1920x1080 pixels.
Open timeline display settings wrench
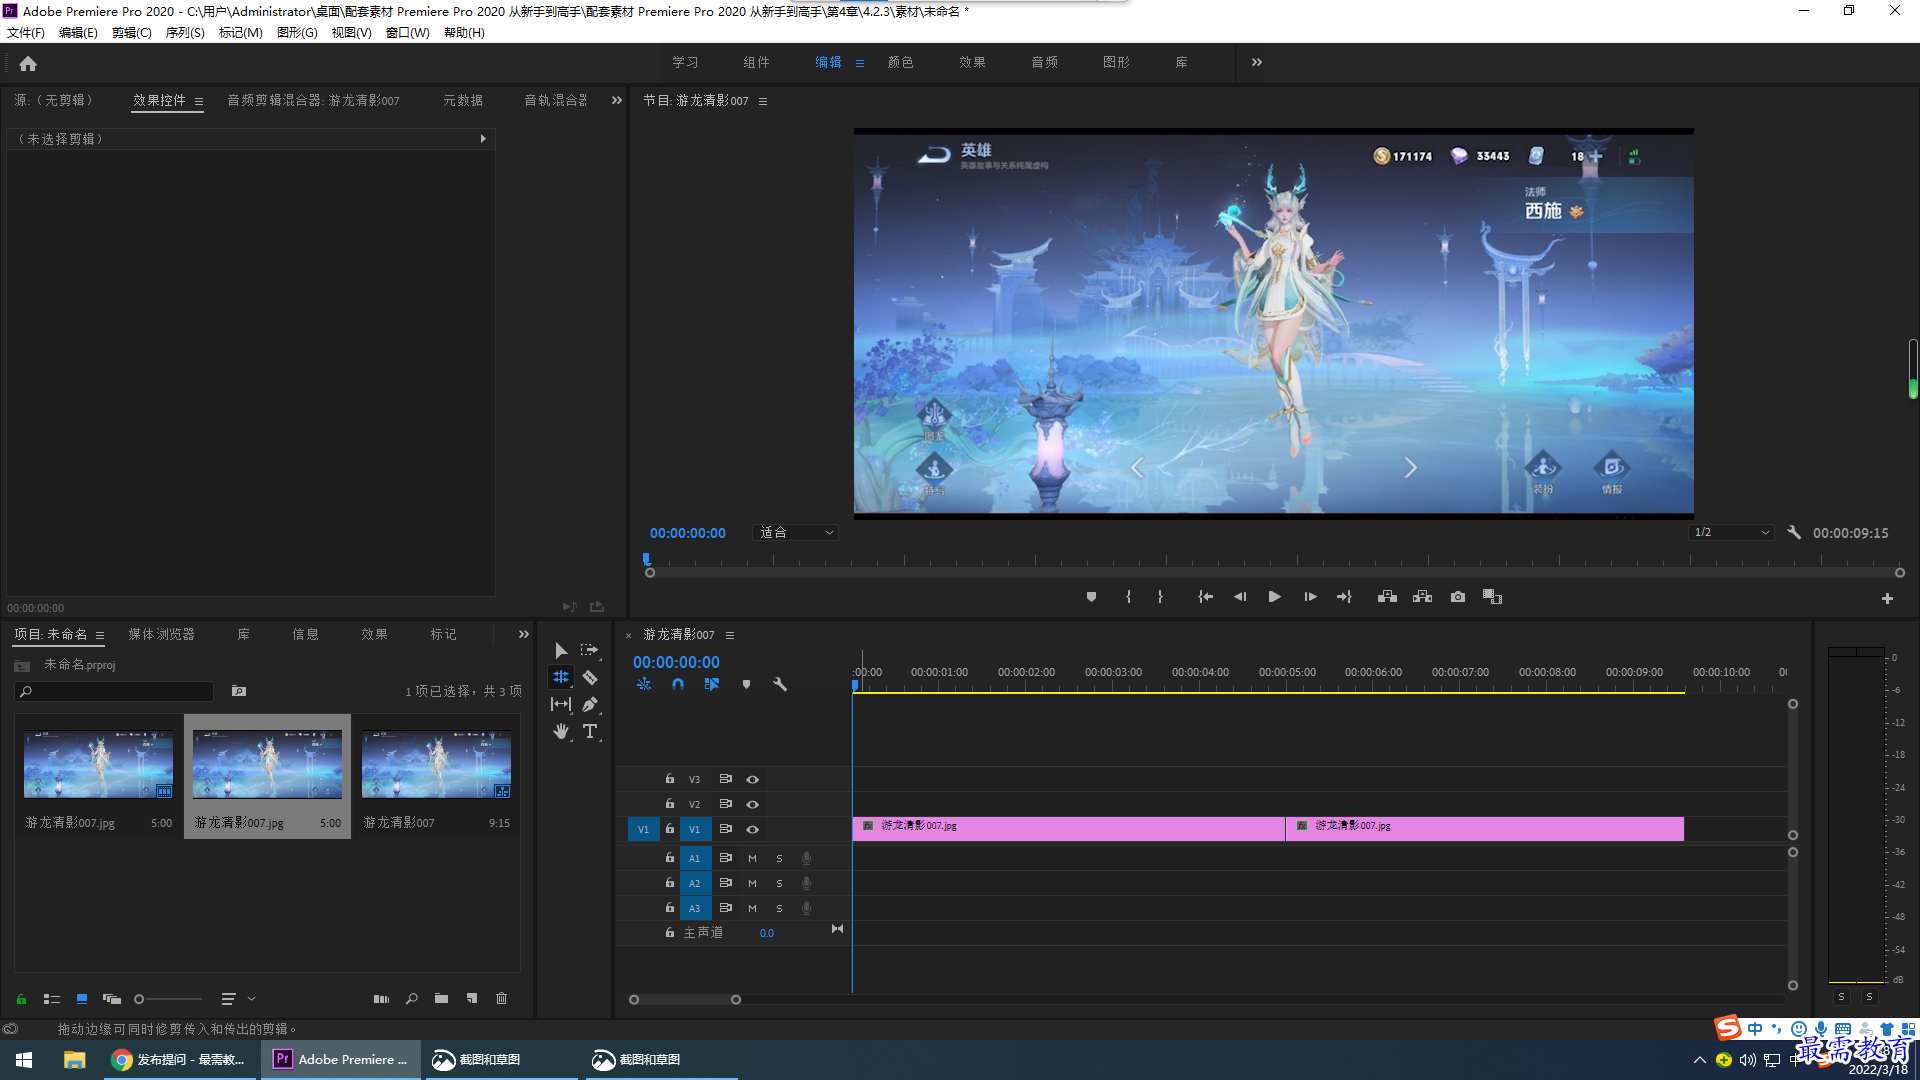(x=780, y=685)
